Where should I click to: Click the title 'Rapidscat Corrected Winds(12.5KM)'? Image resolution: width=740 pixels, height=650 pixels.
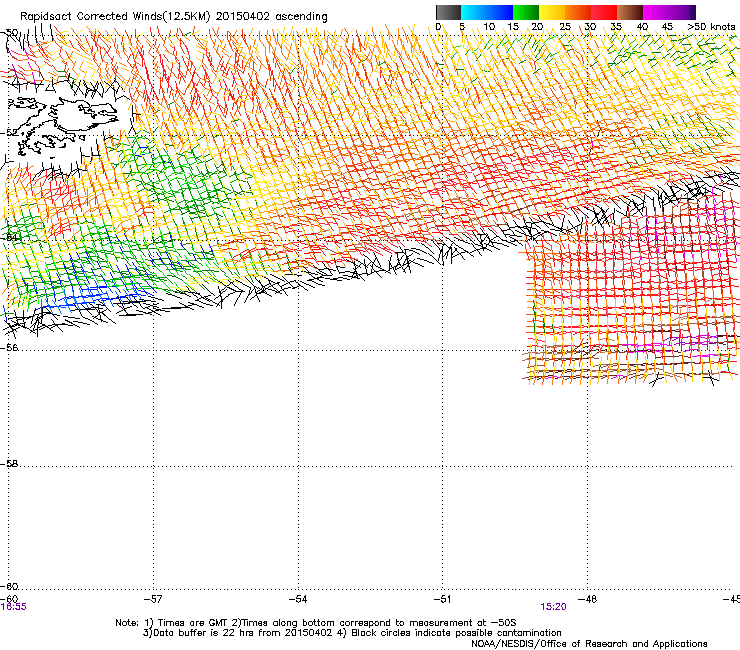click(x=115, y=17)
